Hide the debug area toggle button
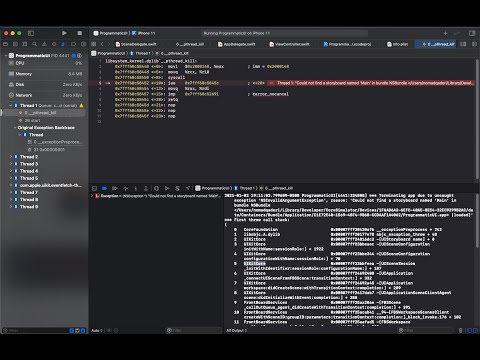480x360 pixels. [x=94, y=188]
